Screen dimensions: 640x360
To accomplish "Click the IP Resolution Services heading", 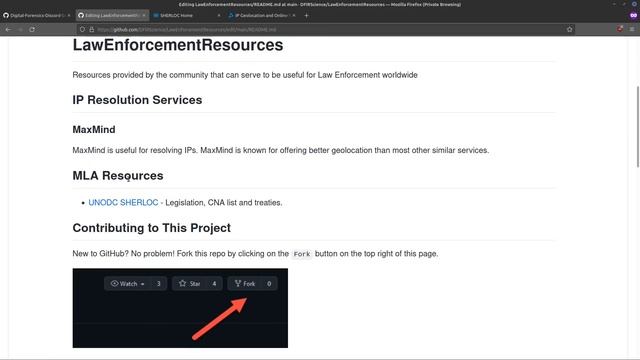I will point(137,100).
